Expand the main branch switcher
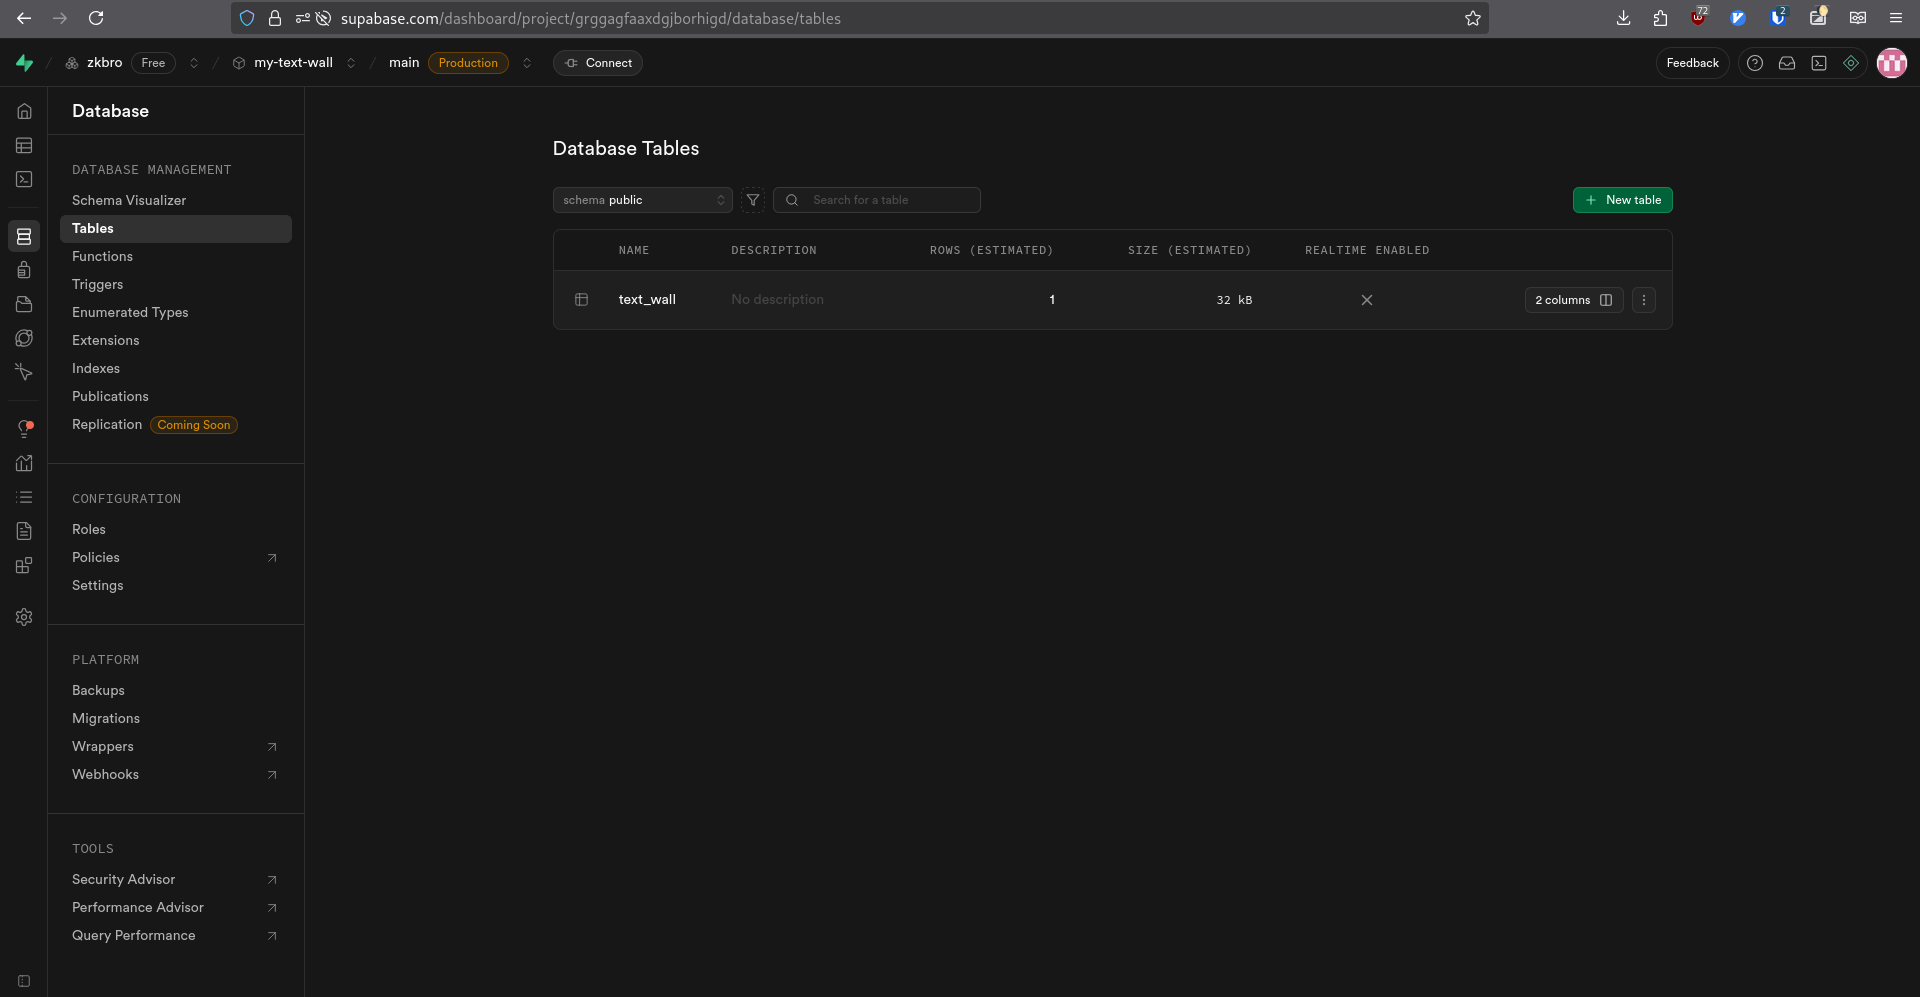The image size is (1920, 997). click(527, 63)
